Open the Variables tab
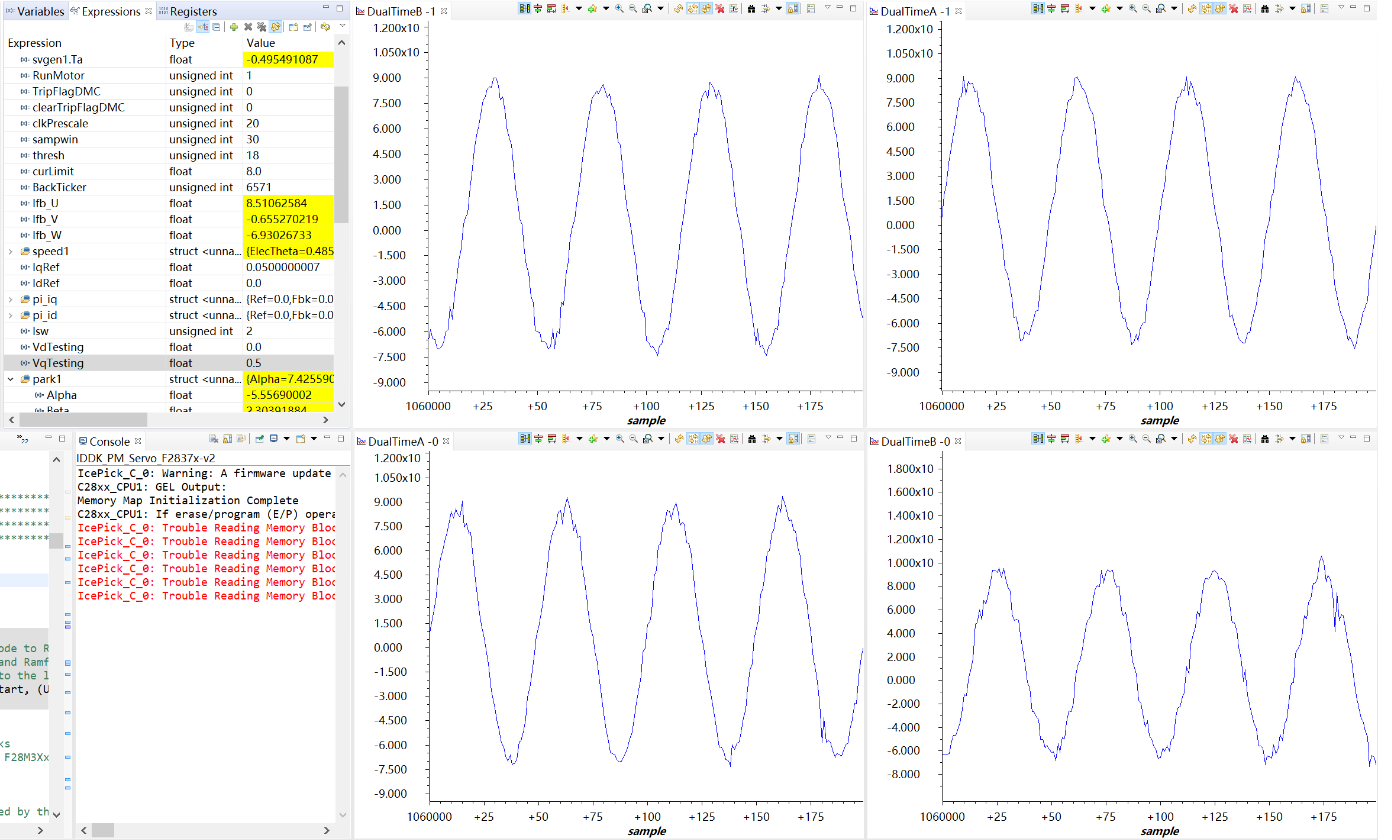Viewport: 1392px width, 840px height. click(x=33, y=11)
